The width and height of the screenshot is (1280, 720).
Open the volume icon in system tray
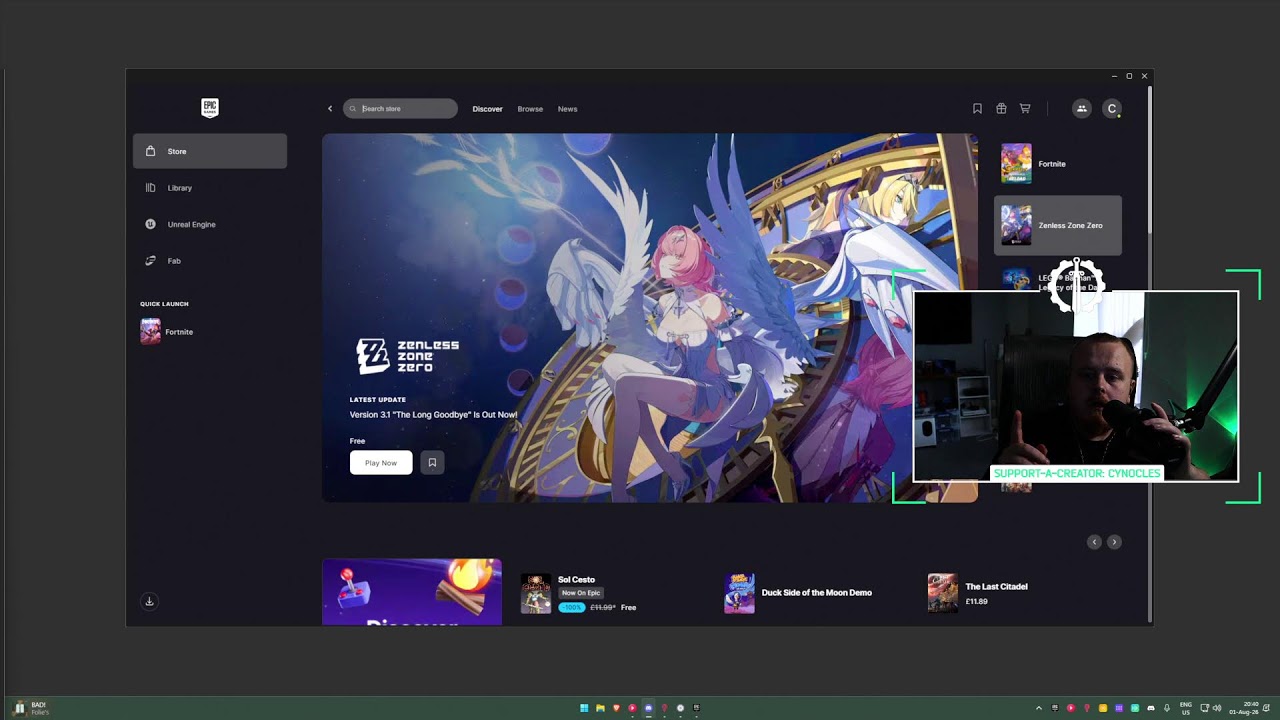click(1217, 708)
